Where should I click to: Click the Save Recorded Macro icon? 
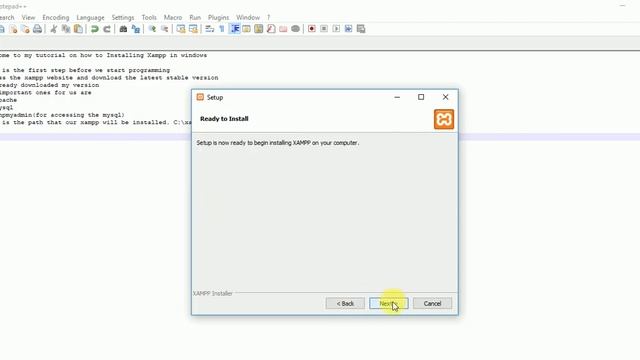(x=361, y=29)
